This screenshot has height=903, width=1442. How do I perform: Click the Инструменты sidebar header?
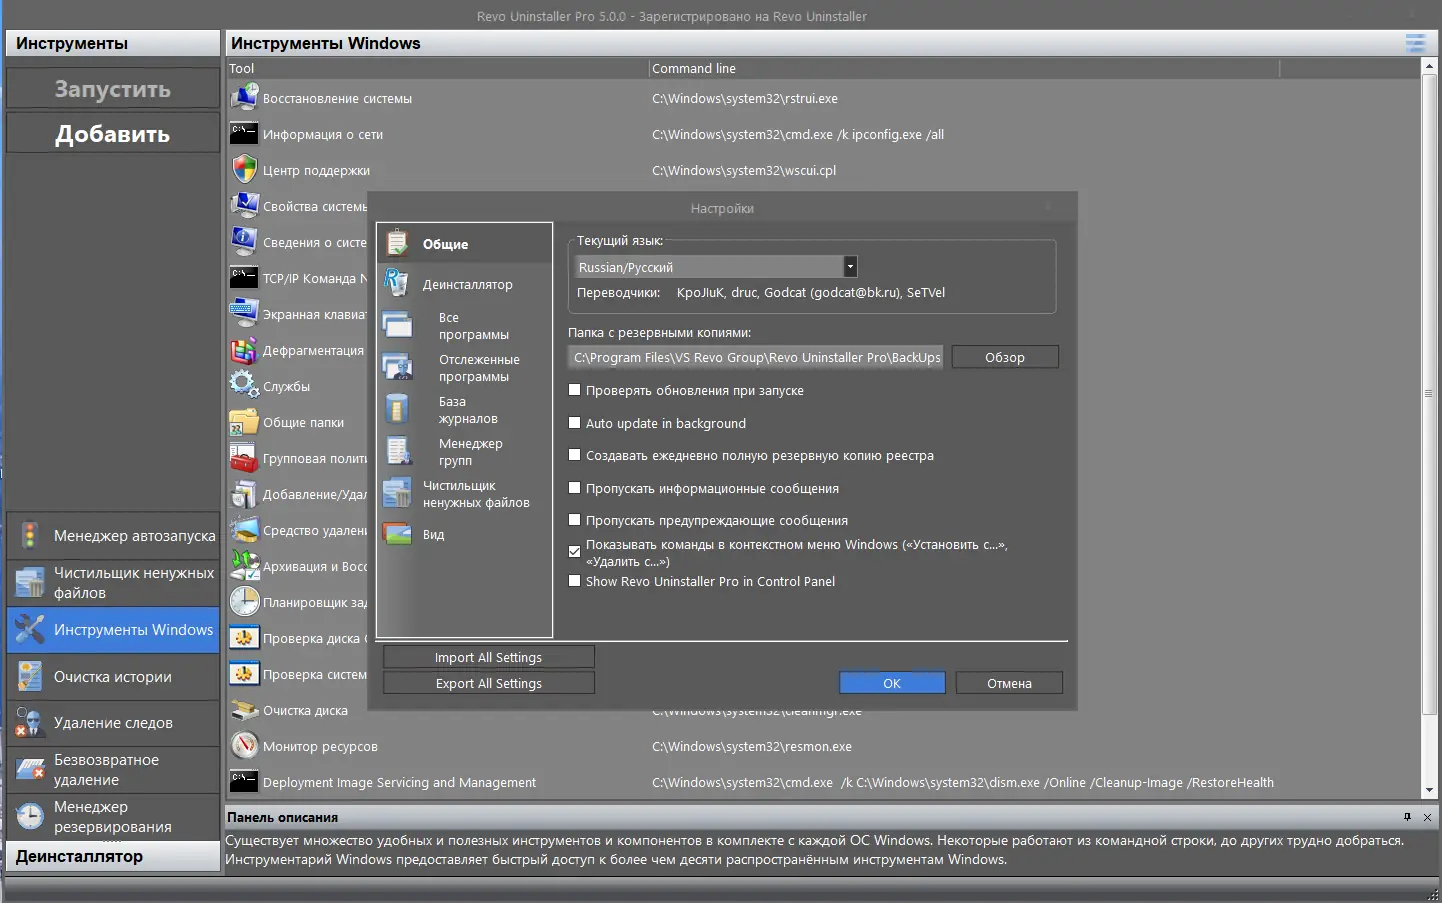(x=113, y=43)
